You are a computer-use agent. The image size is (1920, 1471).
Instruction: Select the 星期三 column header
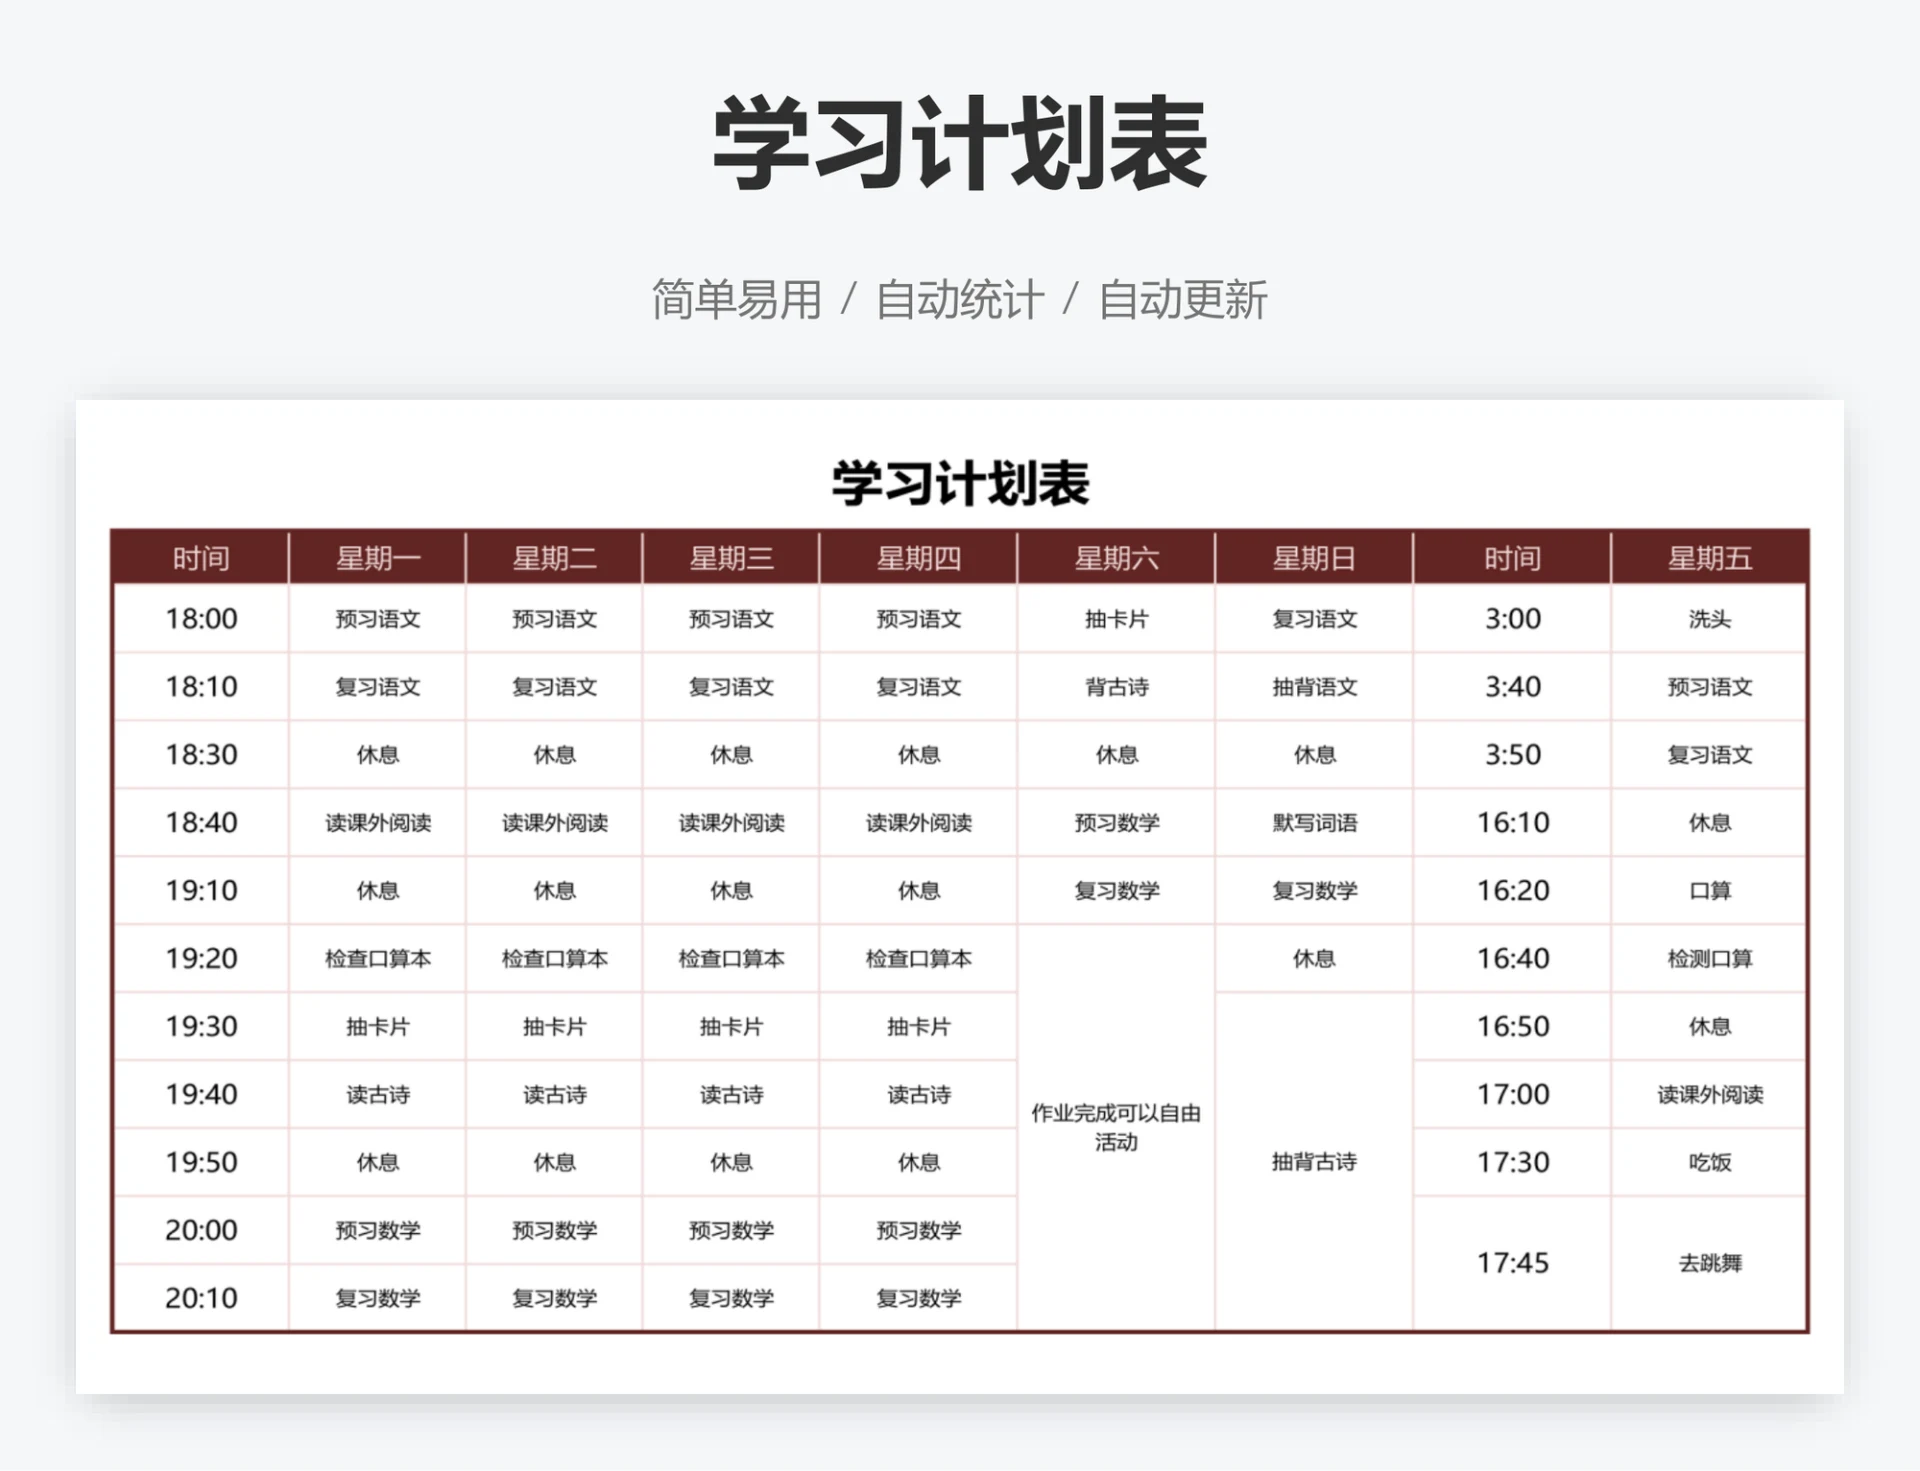tap(731, 558)
